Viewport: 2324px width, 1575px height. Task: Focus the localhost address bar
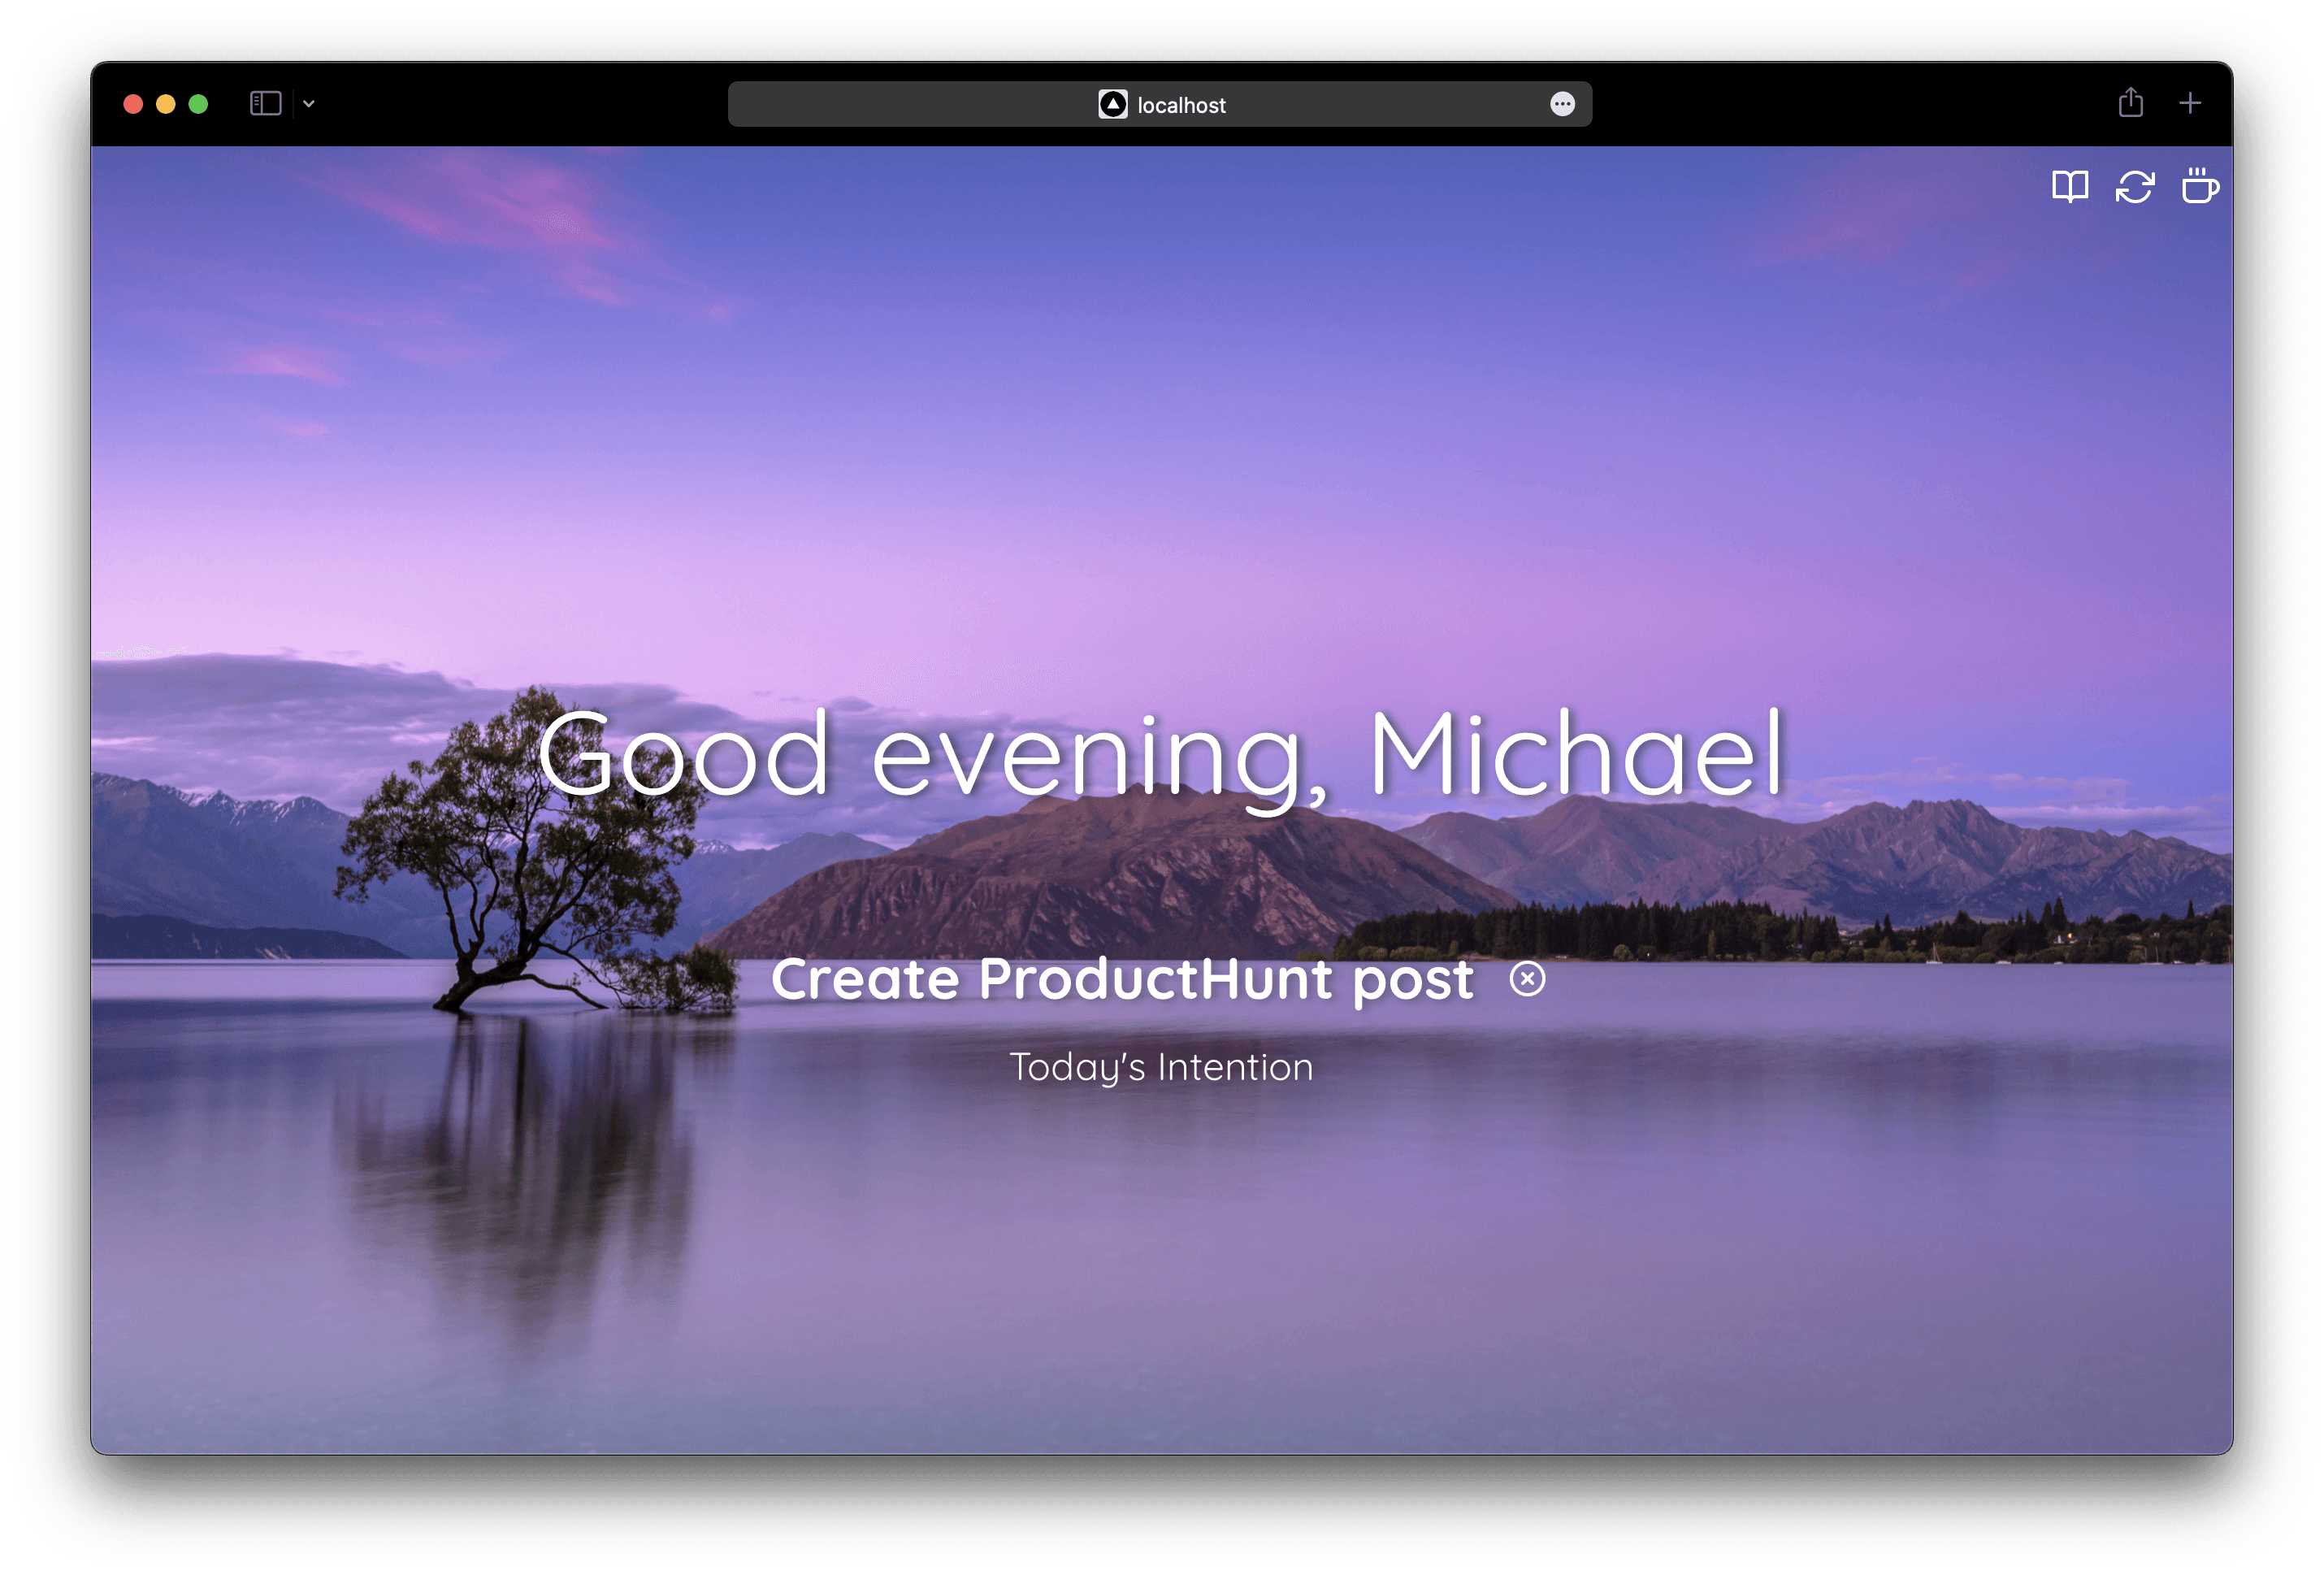tap(1300, 104)
